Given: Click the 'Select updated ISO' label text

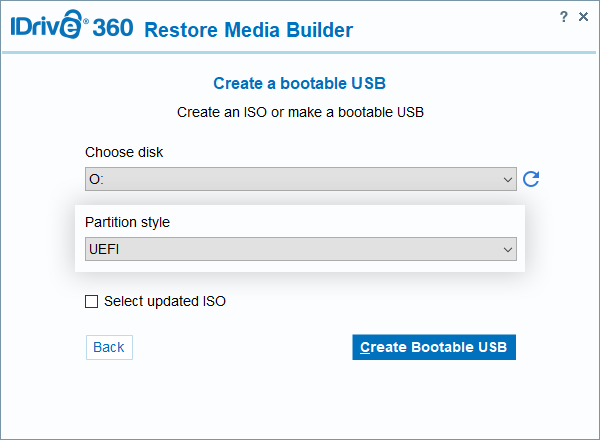Looking at the screenshot, I should coord(165,301).
